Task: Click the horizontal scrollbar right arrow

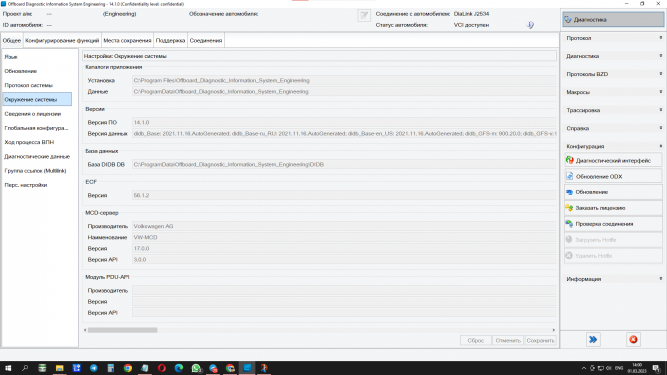Action: (x=553, y=330)
